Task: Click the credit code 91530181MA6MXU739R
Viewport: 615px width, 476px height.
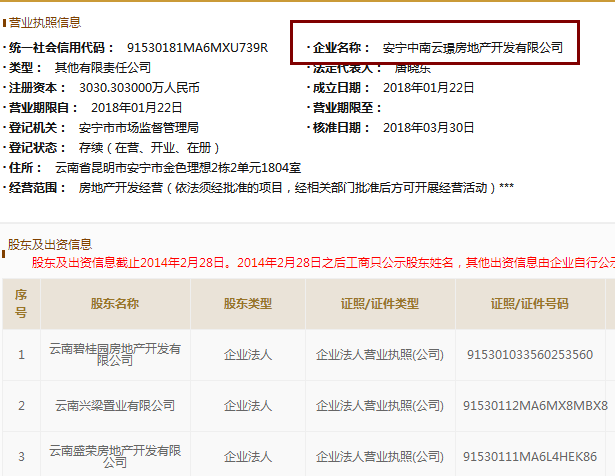Action: click(x=197, y=48)
